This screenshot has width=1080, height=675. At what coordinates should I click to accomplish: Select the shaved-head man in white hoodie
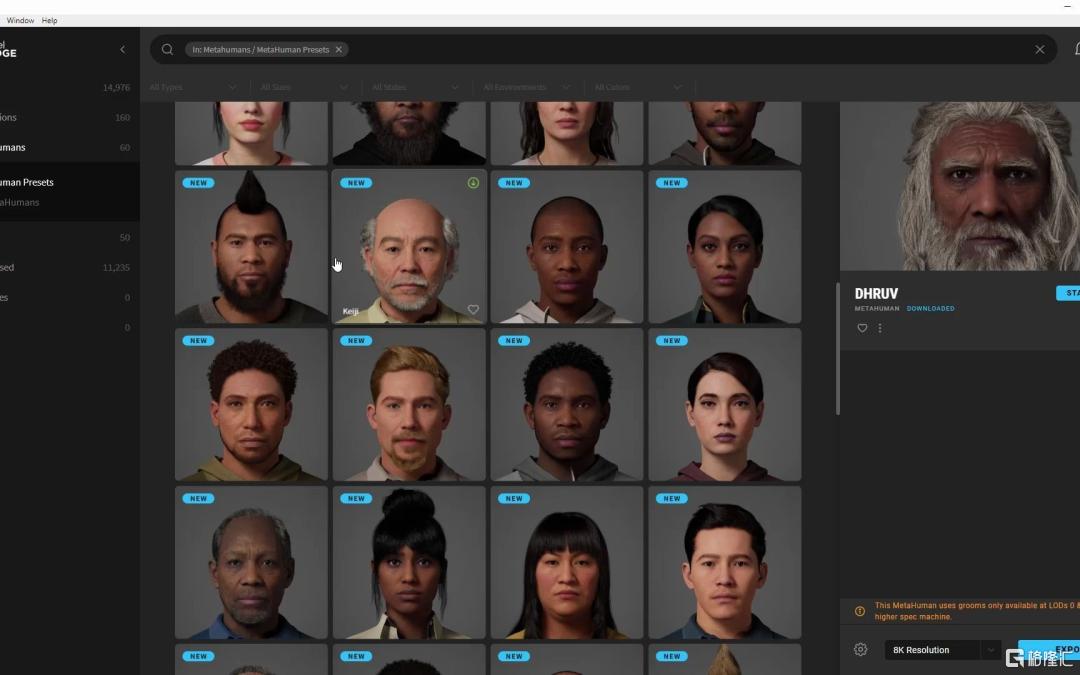pyautogui.click(x=567, y=247)
